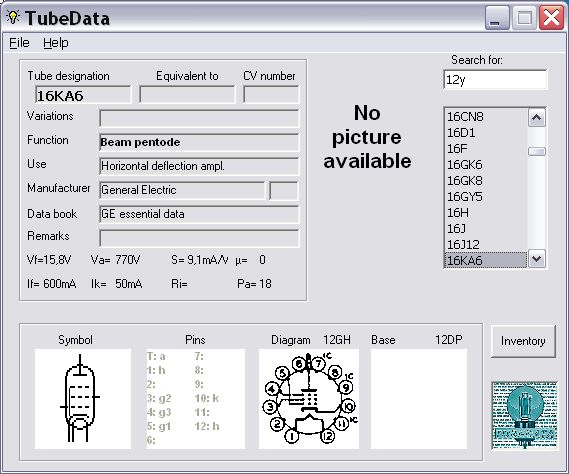Select 16J12 in the tube list
This screenshot has width=569, height=474.
(x=486, y=245)
